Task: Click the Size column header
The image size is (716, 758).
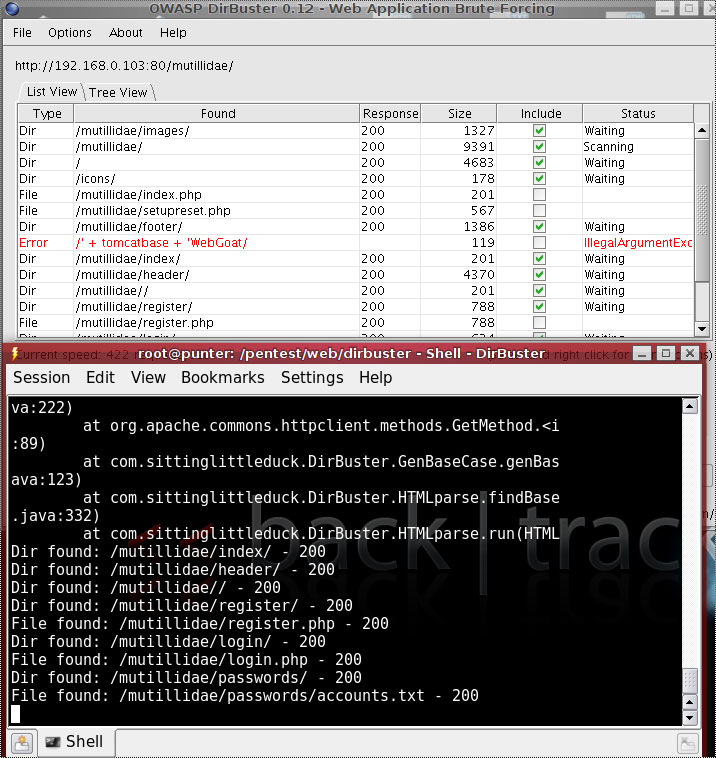Action: (x=459, y=114)
